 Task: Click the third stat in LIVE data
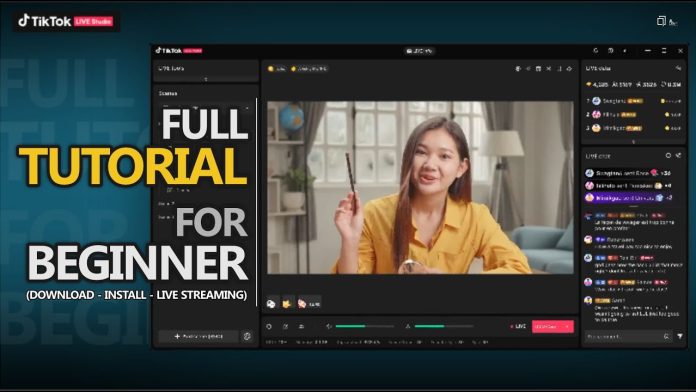pyautogui.click(x=646, y=84)
